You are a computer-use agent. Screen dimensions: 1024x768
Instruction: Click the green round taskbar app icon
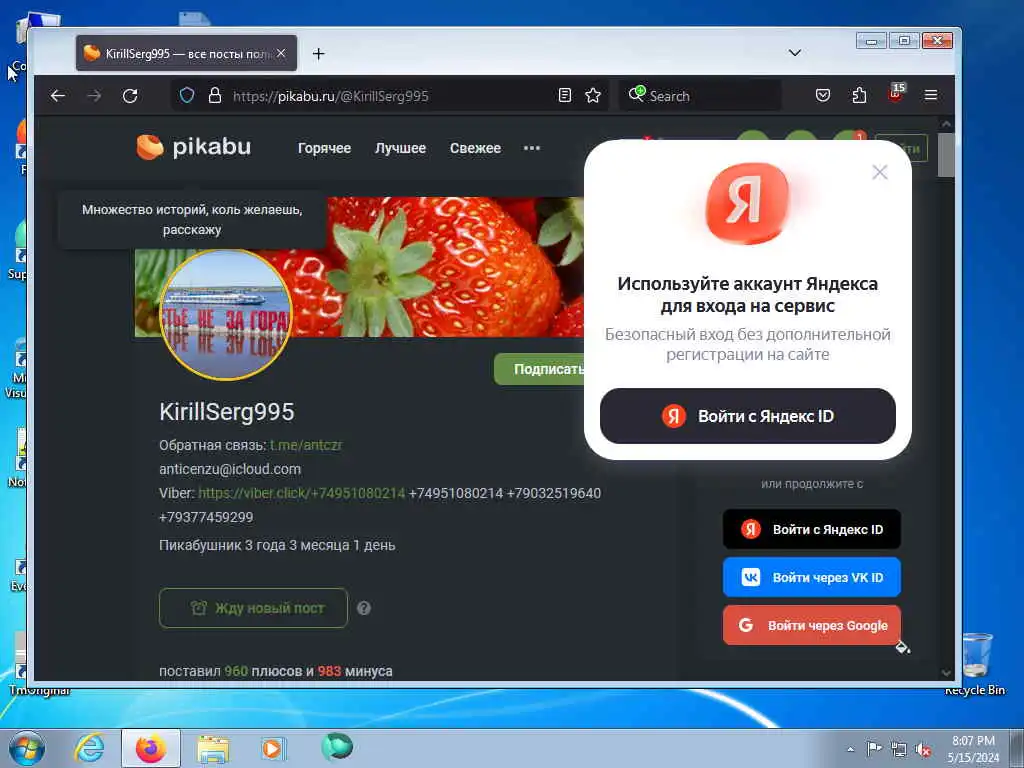pyautogui.click(x=337, y=747)
